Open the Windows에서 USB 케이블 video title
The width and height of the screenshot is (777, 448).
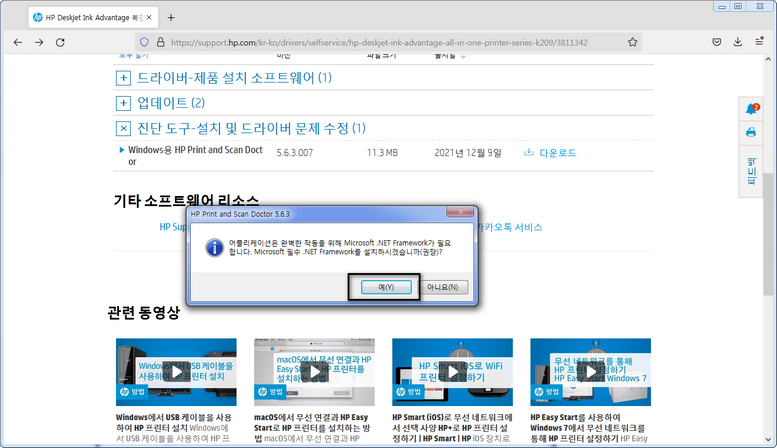pos(173,423)
